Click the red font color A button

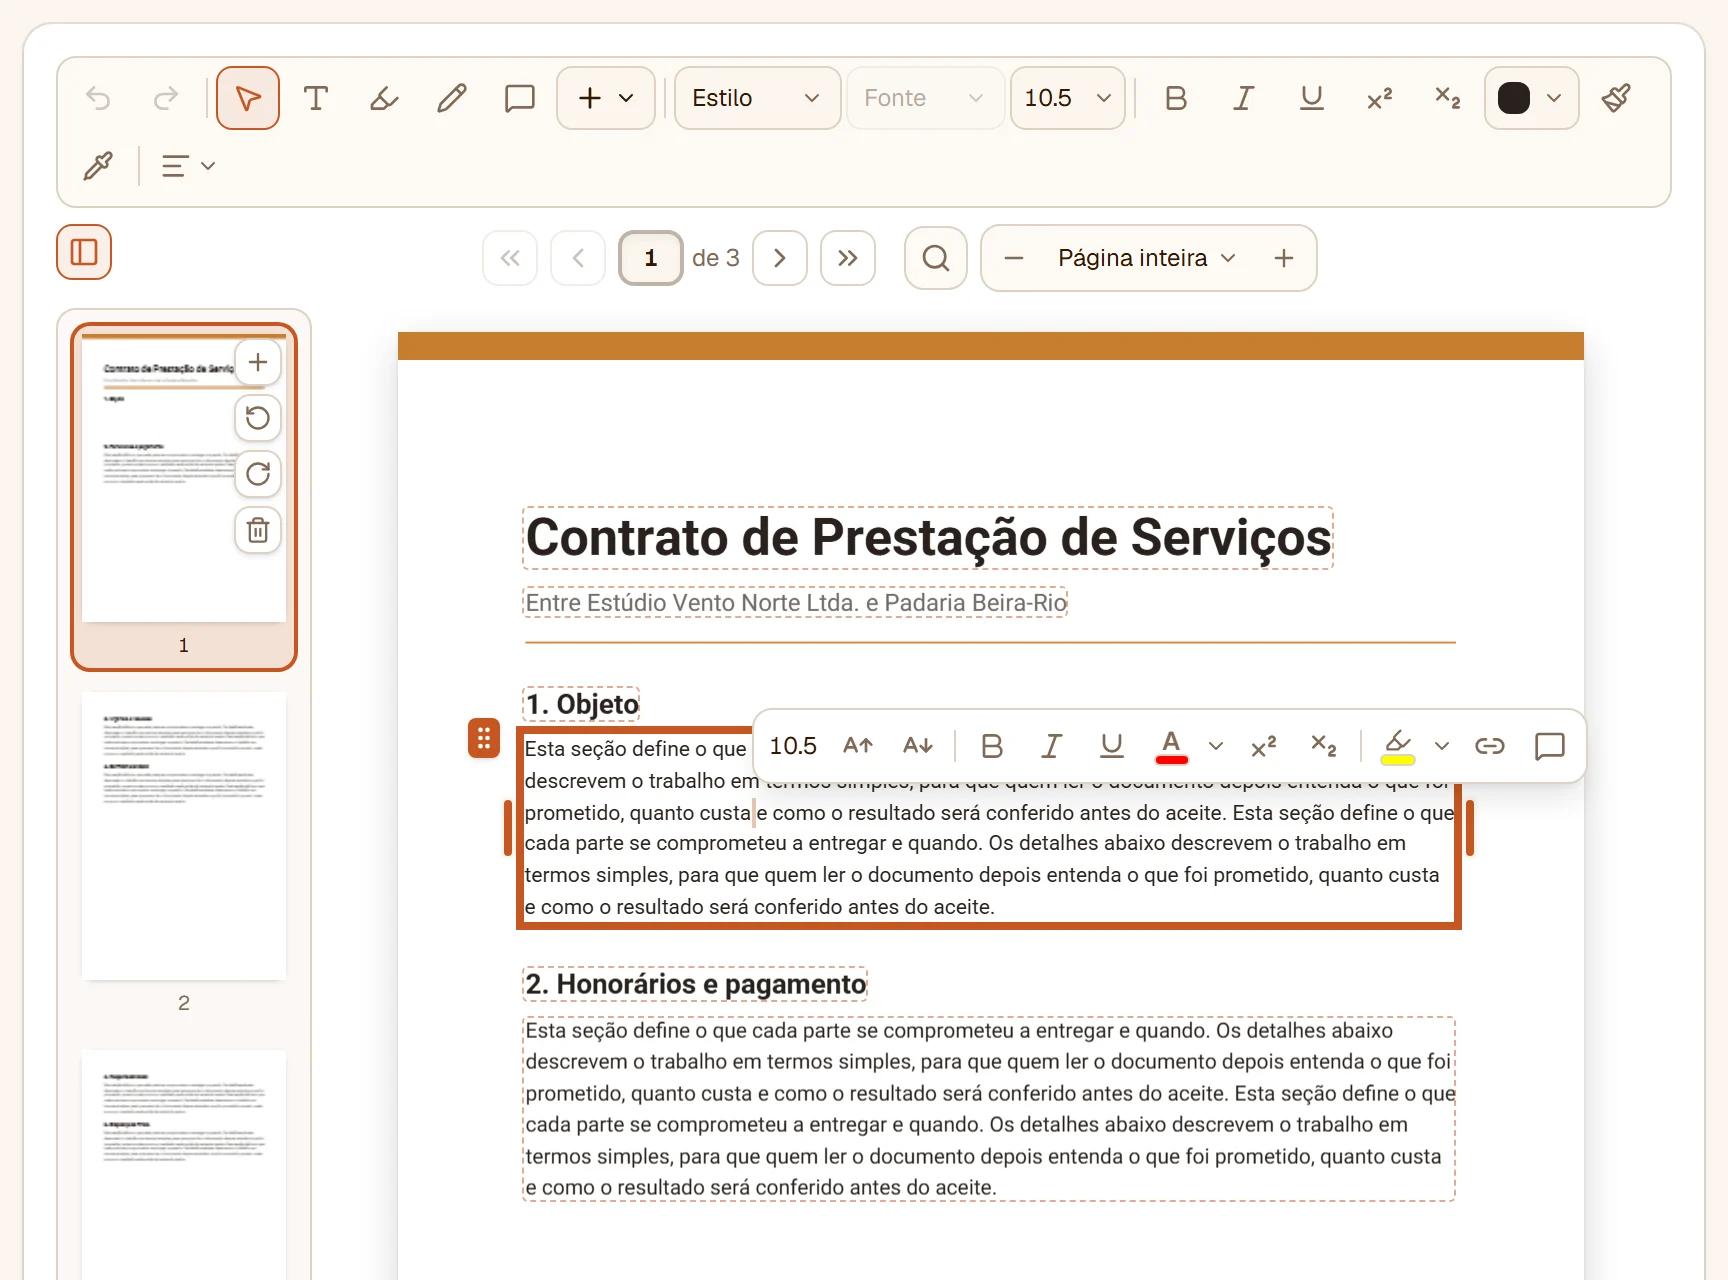tap(1172, 746)
